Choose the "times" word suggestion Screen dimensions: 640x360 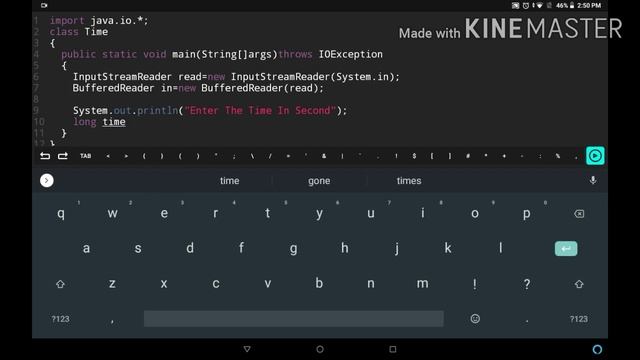point(409,181)
